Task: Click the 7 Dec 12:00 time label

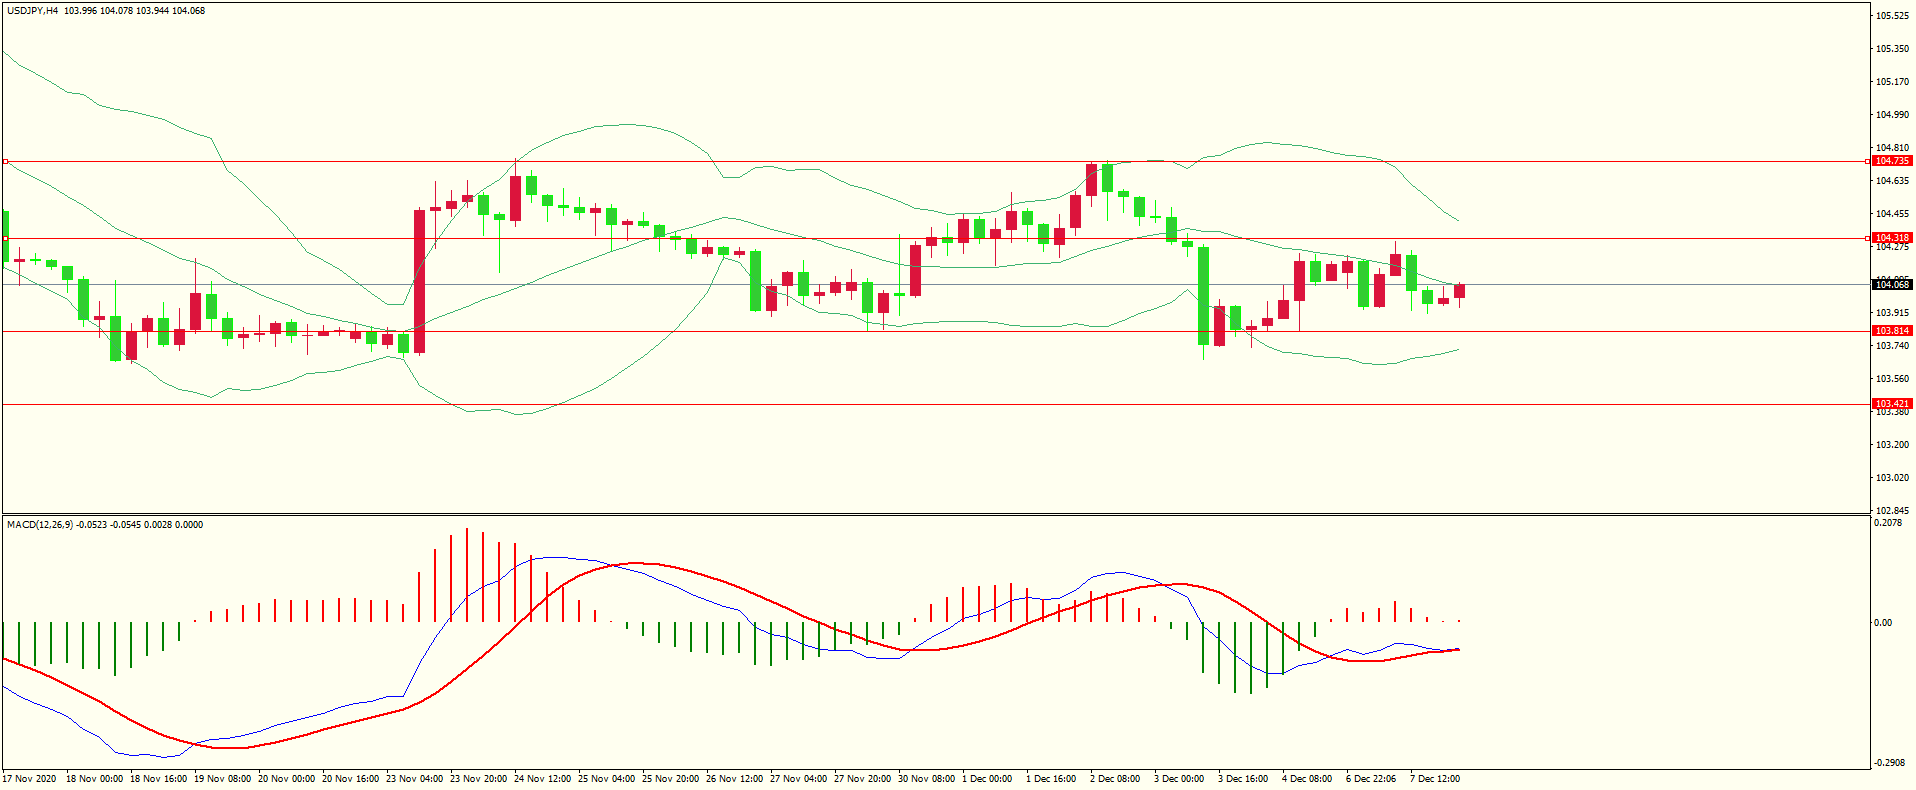Action: click(1434, 779)
